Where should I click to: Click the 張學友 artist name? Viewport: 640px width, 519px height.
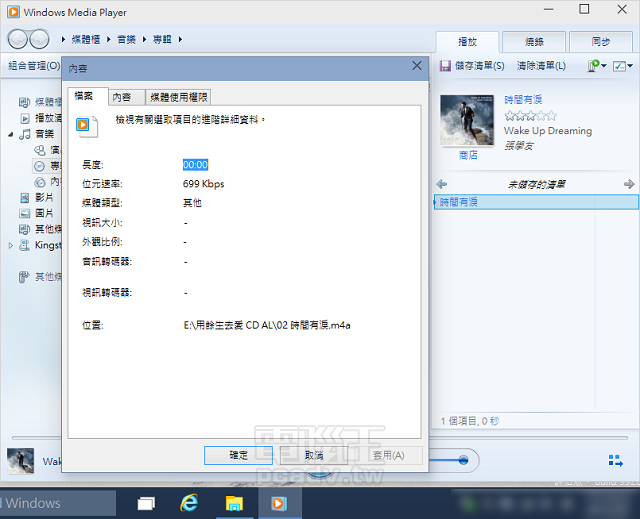[519, 146]
